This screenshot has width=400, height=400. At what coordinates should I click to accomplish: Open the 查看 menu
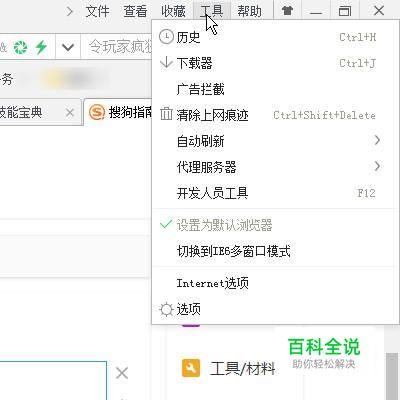[x=135, y=11]
